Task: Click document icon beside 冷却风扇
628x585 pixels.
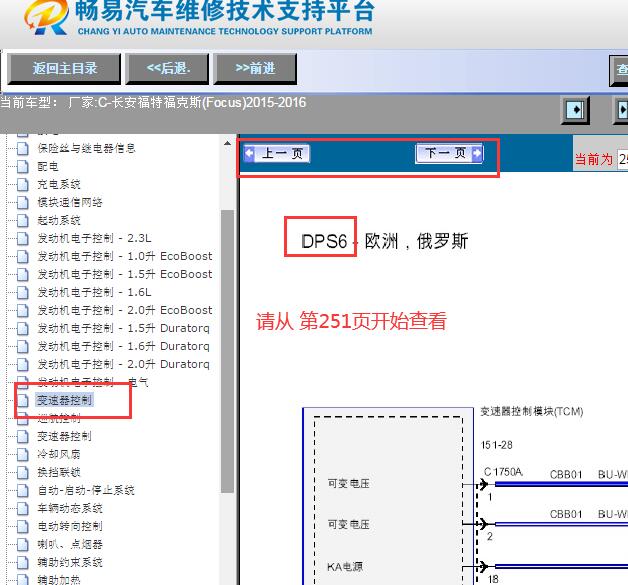Action: point(23,454)
